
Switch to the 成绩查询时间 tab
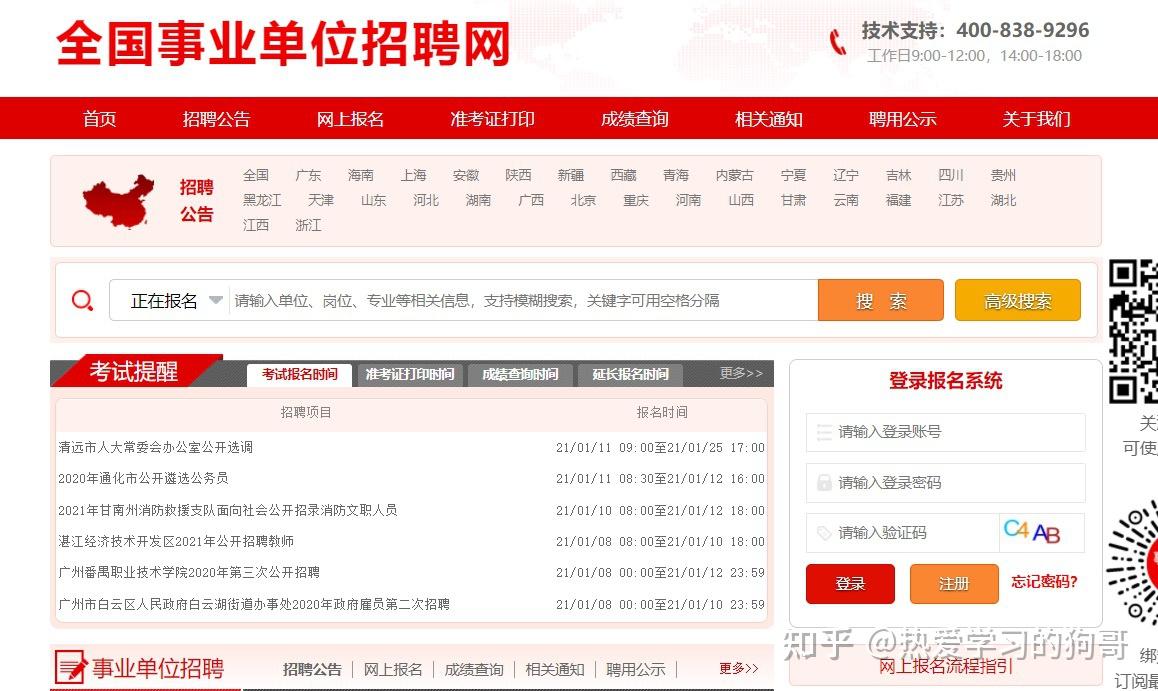(x=520, y=374)
